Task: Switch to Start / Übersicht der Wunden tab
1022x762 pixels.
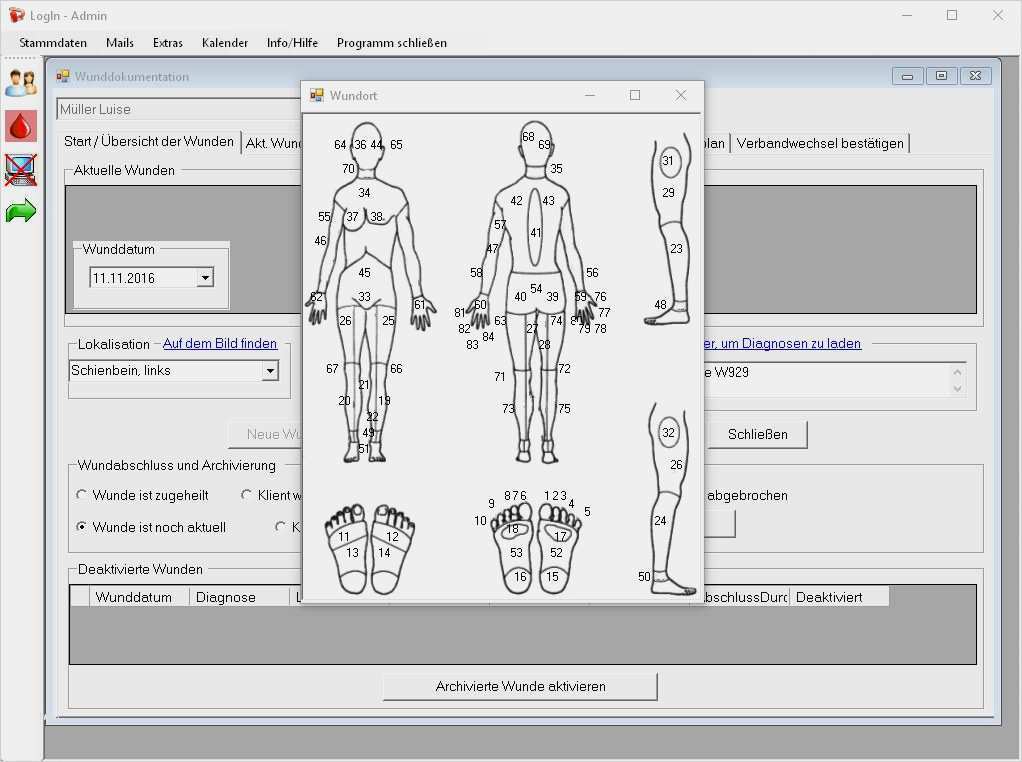Action: click(x=149, y=141)
